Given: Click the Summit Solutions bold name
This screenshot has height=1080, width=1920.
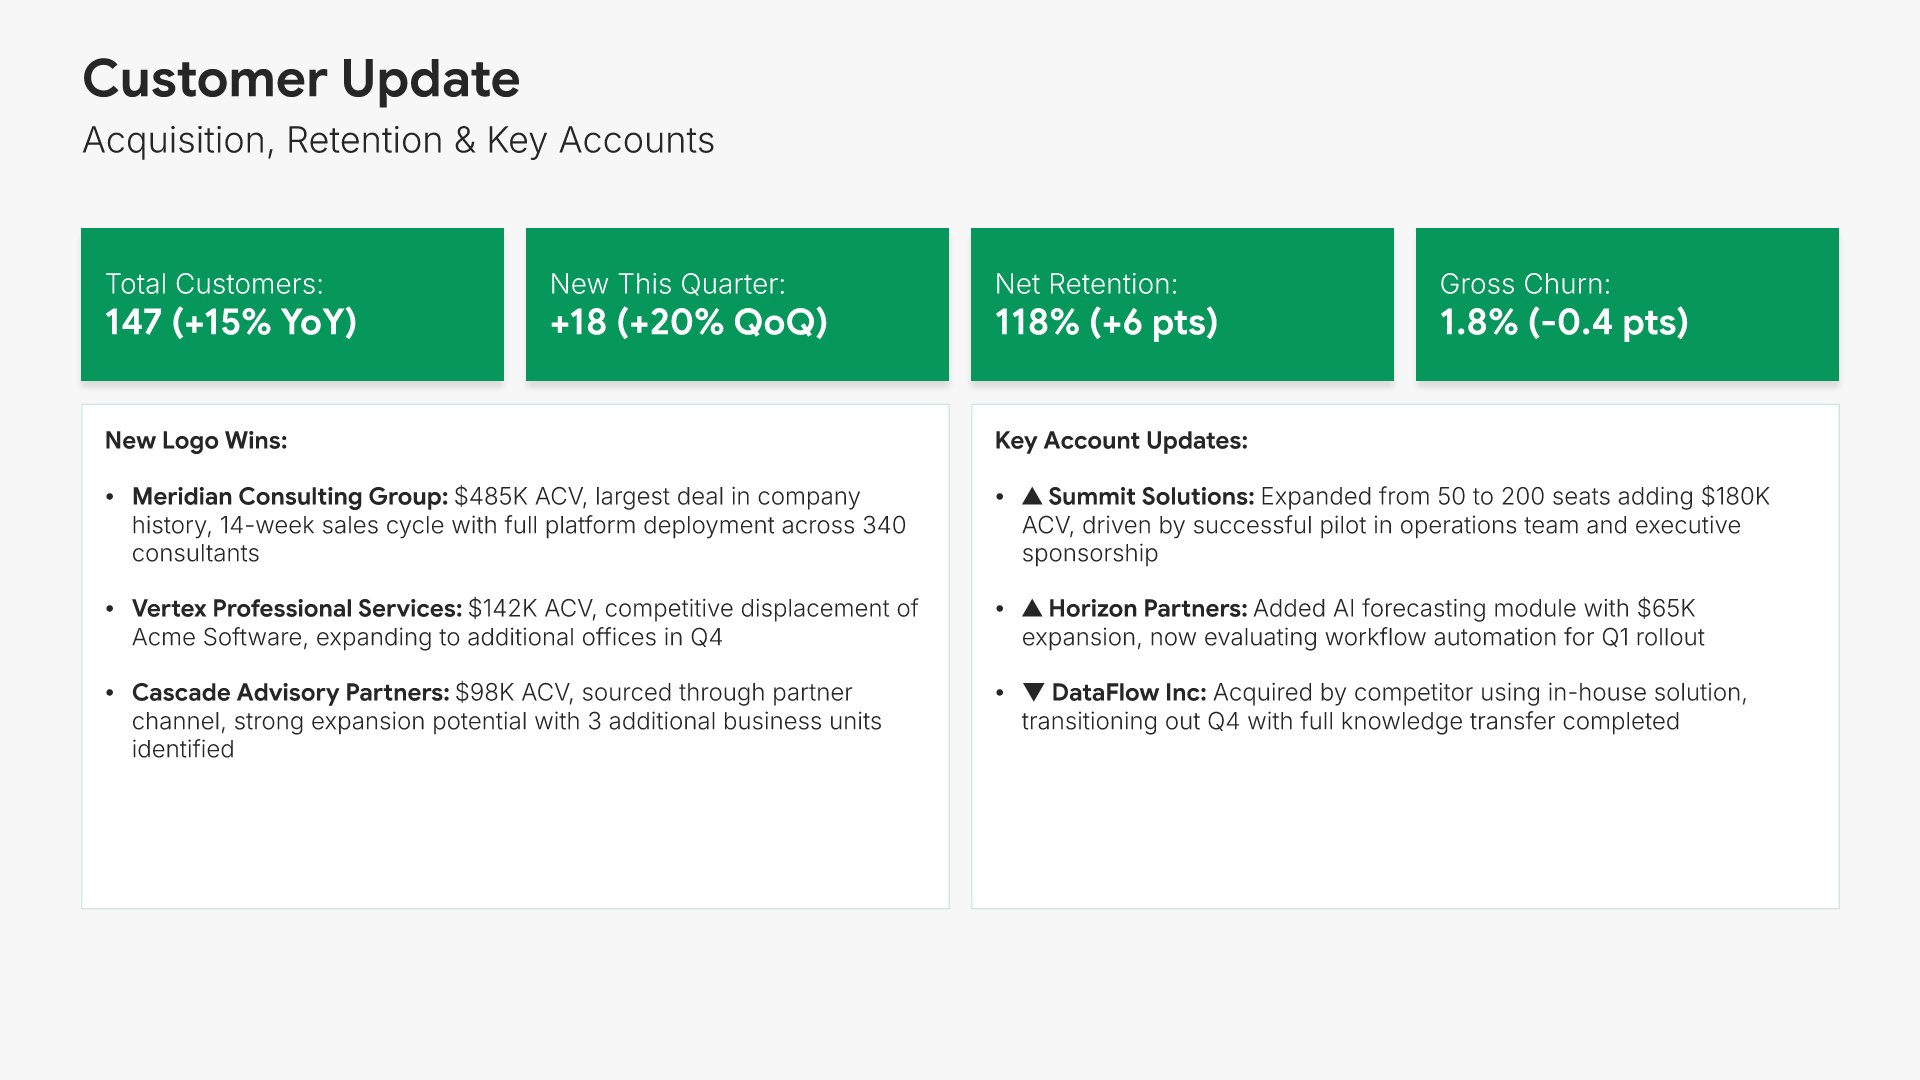Looking at the screenshot, I should (1151, 497).
